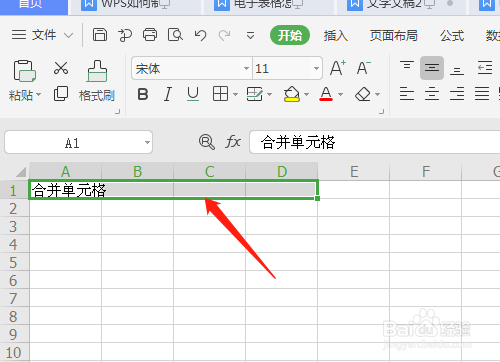This screenshot has width=500, height=362.
Task: Click the zoom magnifier beside fx
Action: click(207, 142)
